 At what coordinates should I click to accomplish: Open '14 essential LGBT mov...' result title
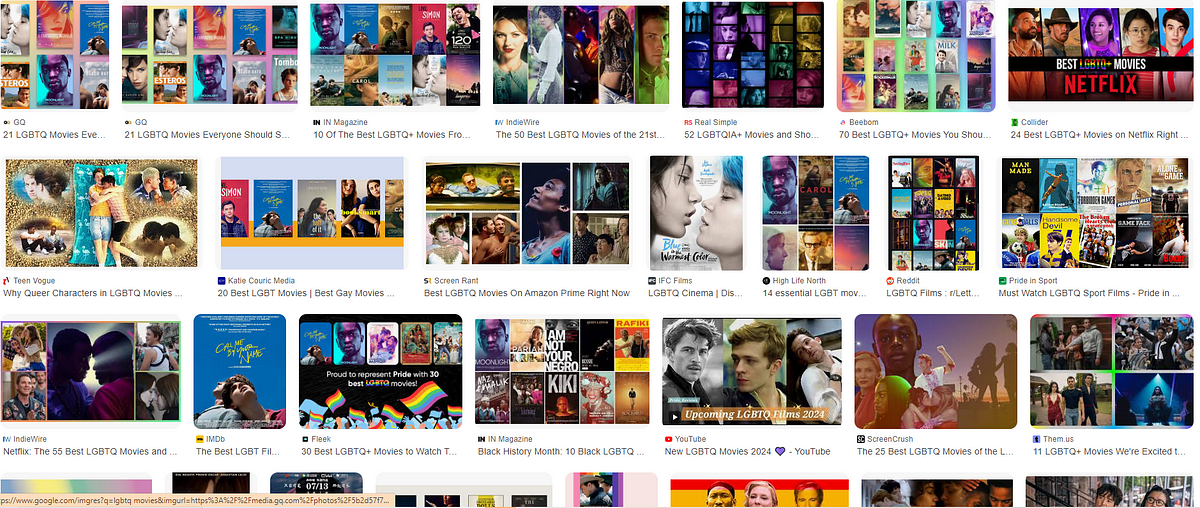pyautogui.click(x=815, y=293)
